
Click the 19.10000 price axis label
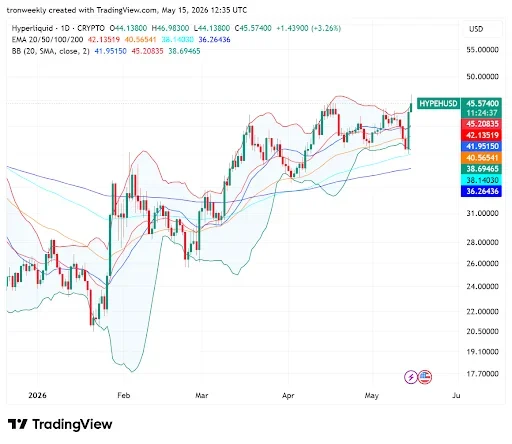pos(482,352)
